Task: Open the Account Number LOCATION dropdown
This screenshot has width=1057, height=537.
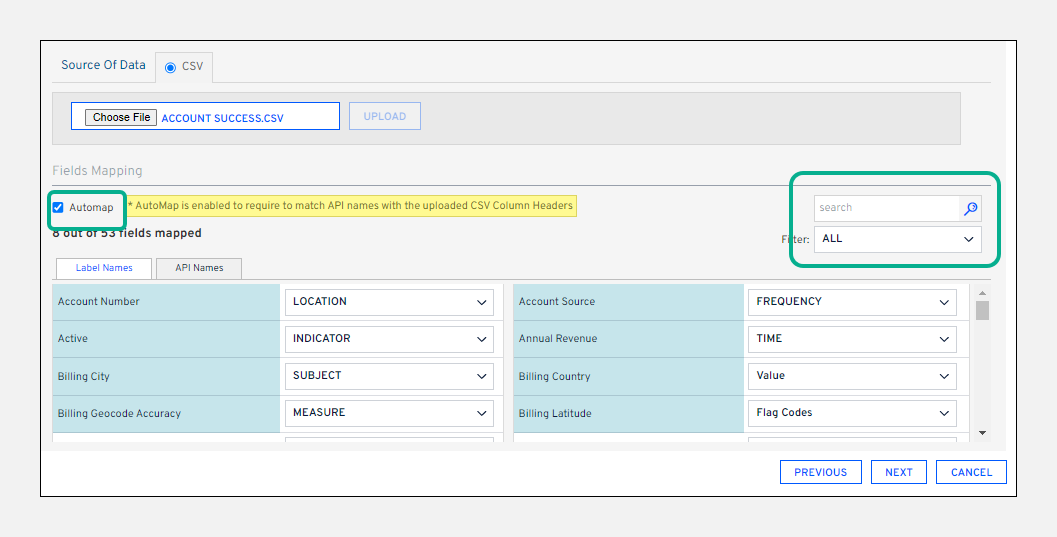Action: click(x=389, y=302)
